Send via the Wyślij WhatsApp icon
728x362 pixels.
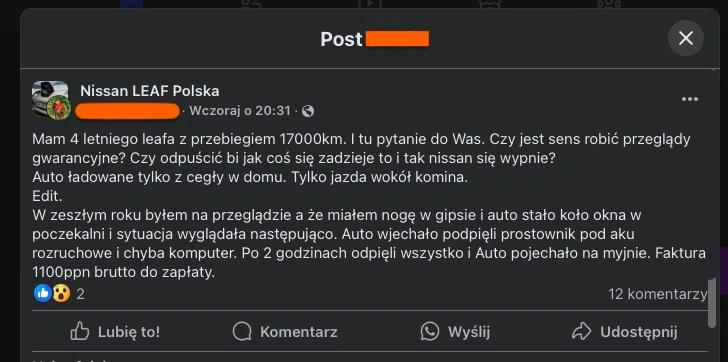pyautogui.click(x=455, y=331)
